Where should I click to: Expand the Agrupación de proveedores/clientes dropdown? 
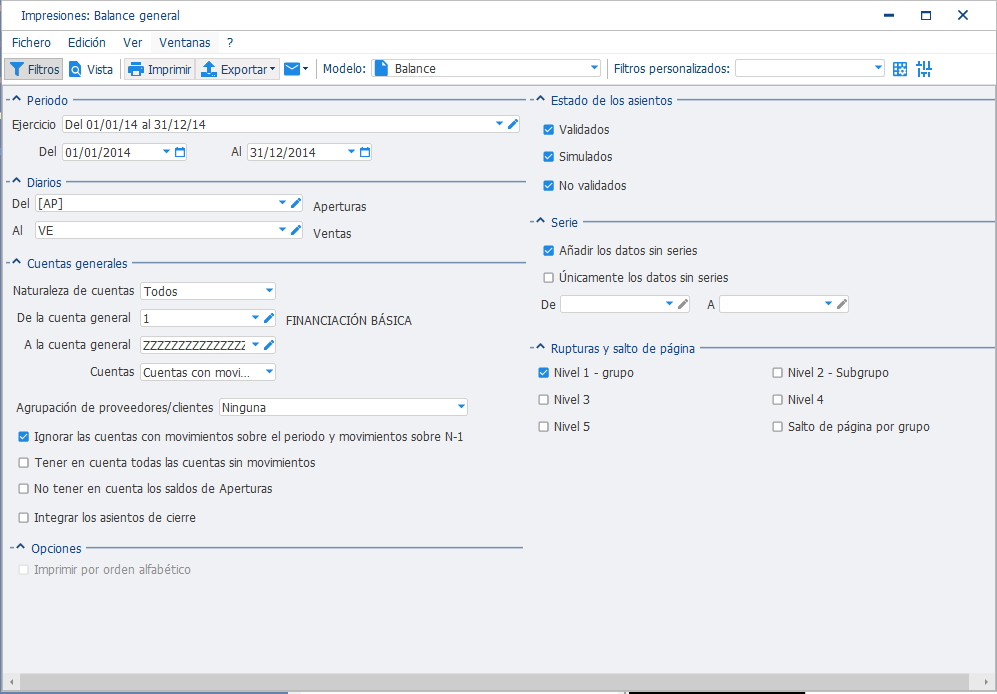click(x=343, y=407)
